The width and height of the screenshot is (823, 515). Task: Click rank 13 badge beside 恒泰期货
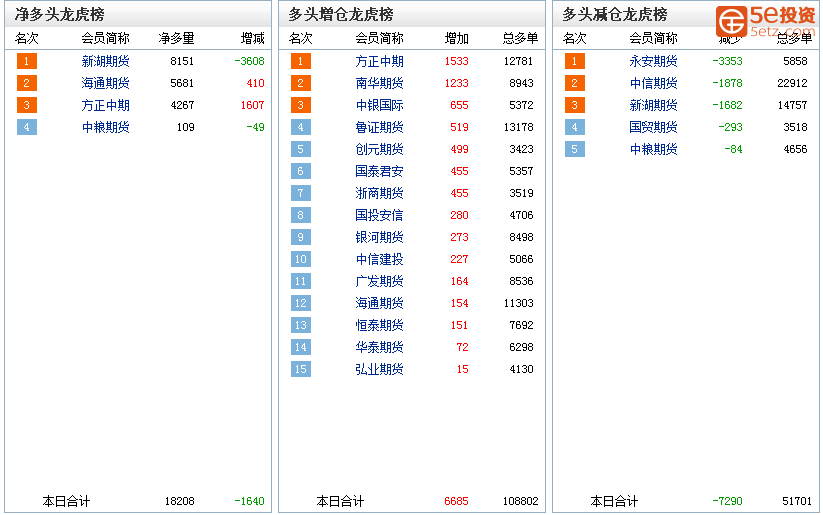[x=301, y=326]
